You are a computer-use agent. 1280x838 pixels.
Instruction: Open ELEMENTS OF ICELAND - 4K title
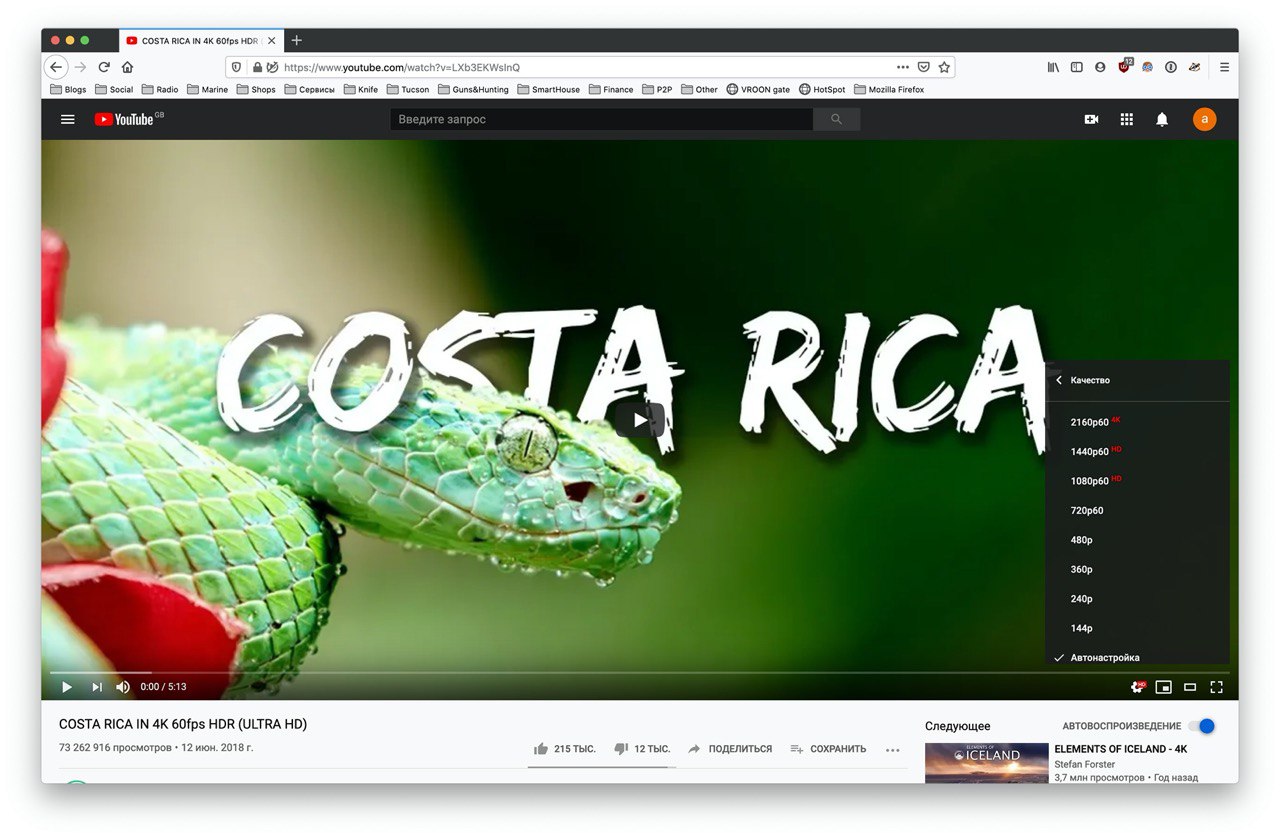[1120, 749]
